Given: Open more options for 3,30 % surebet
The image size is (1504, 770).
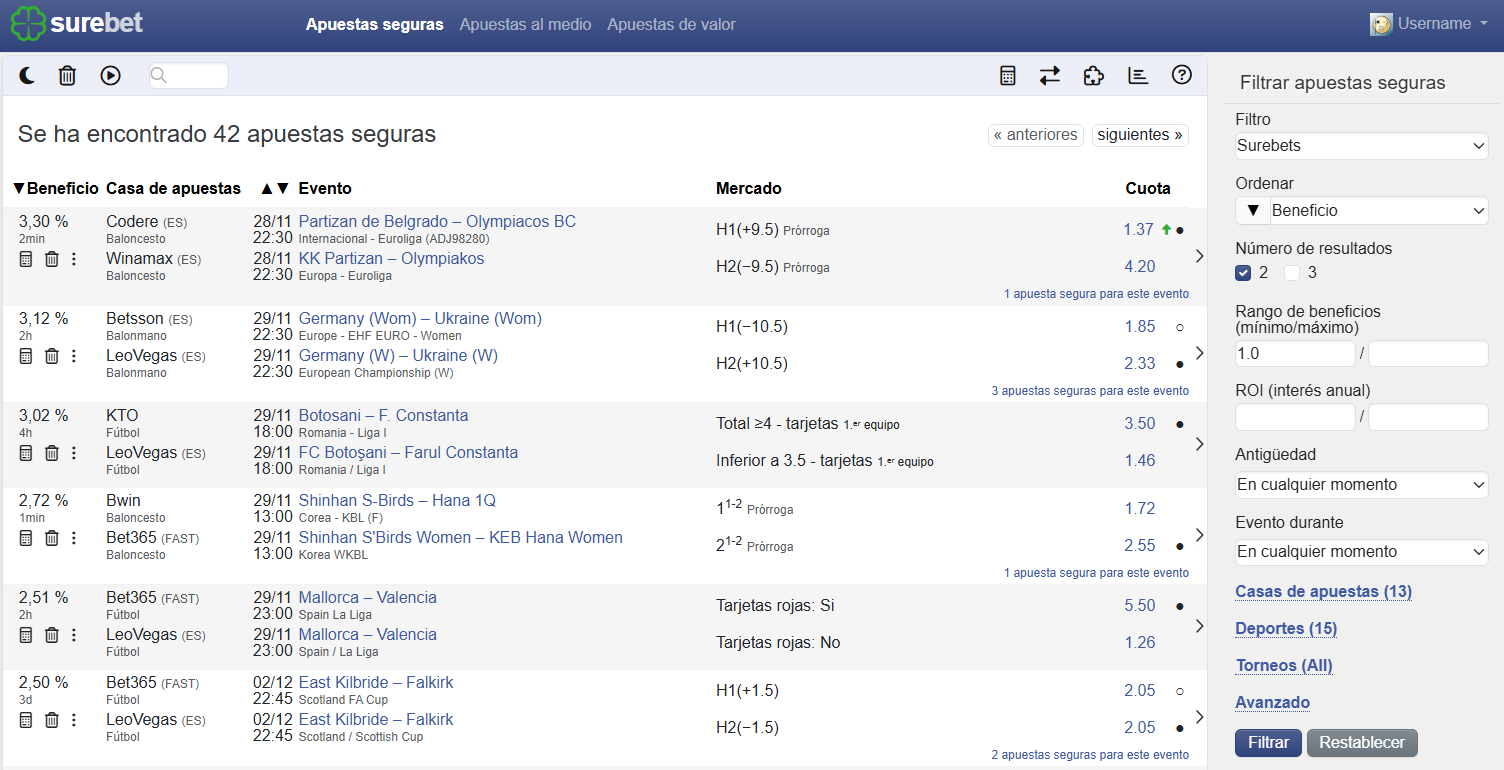Looking at the screenshot, I should 73,259.
